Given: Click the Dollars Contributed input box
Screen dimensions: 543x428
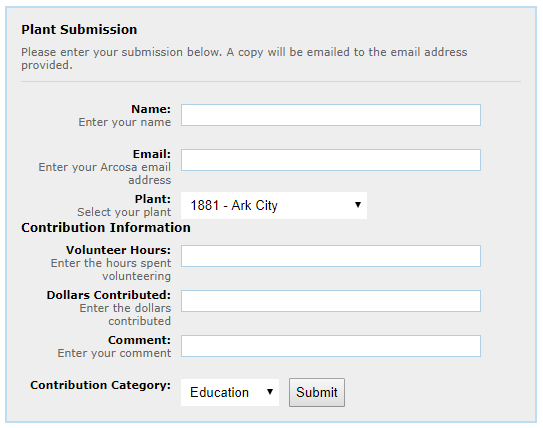Looking at the screenshot, I should click(331, 301).
